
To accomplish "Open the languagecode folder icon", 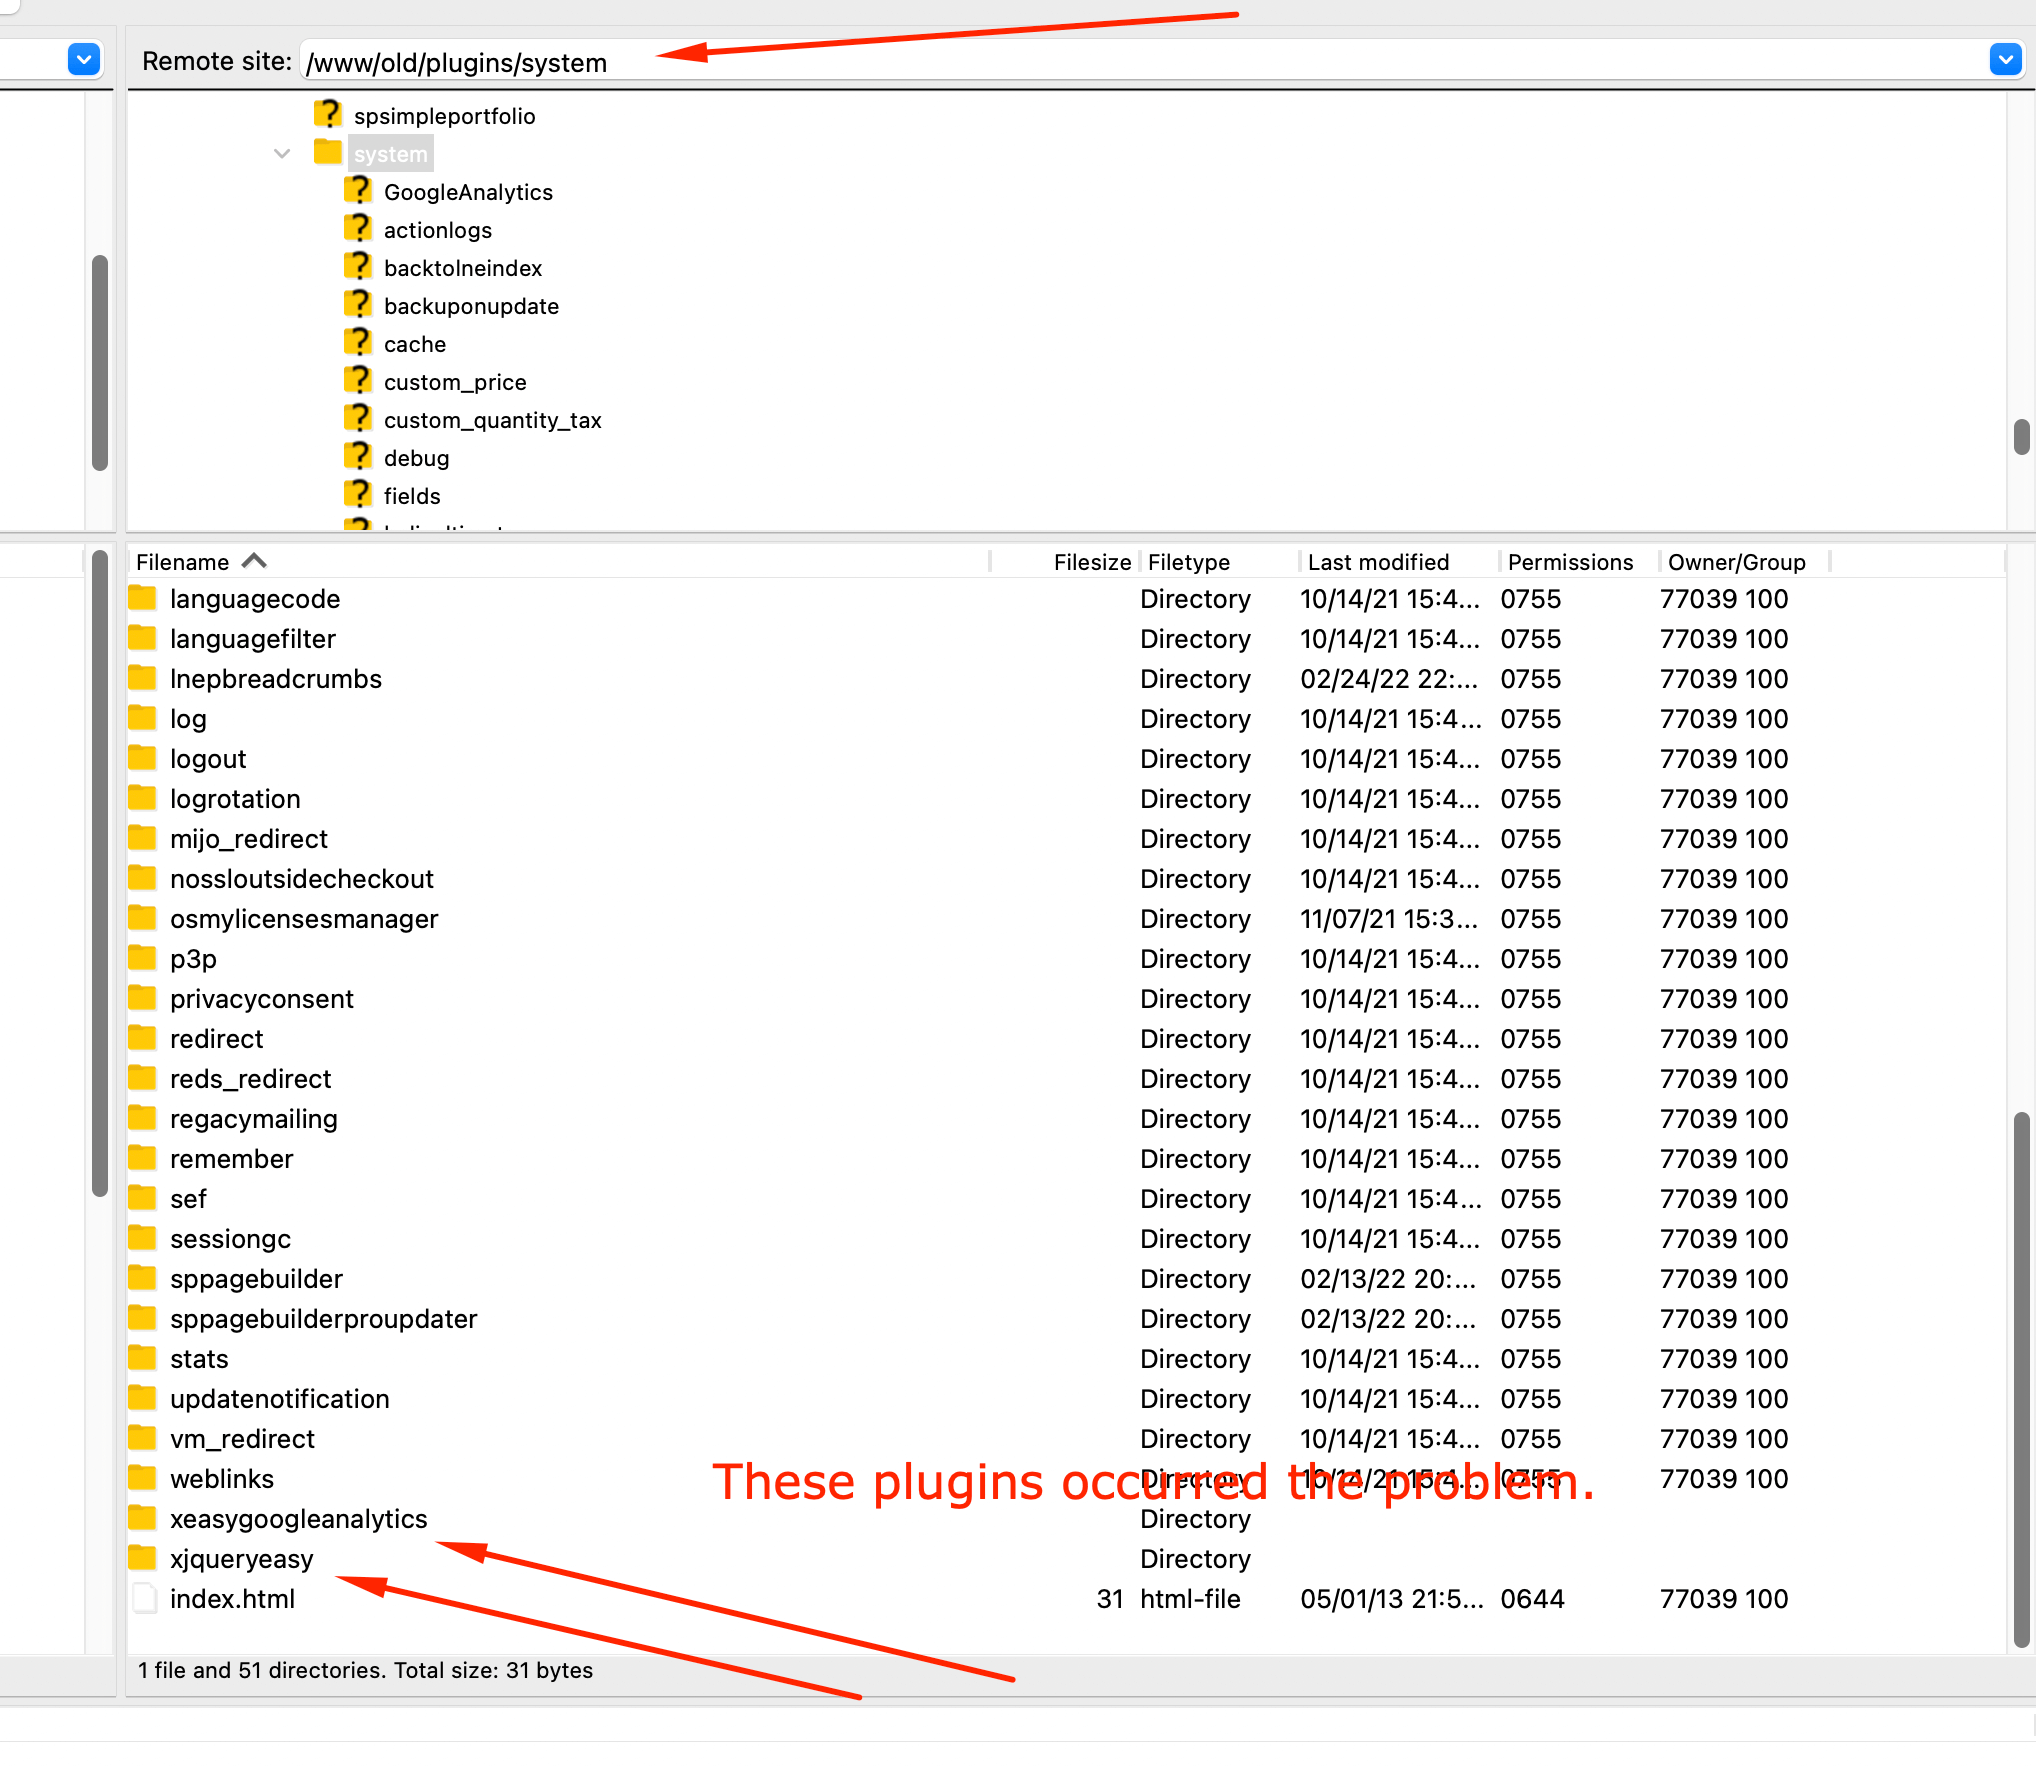I will [142, 597].
